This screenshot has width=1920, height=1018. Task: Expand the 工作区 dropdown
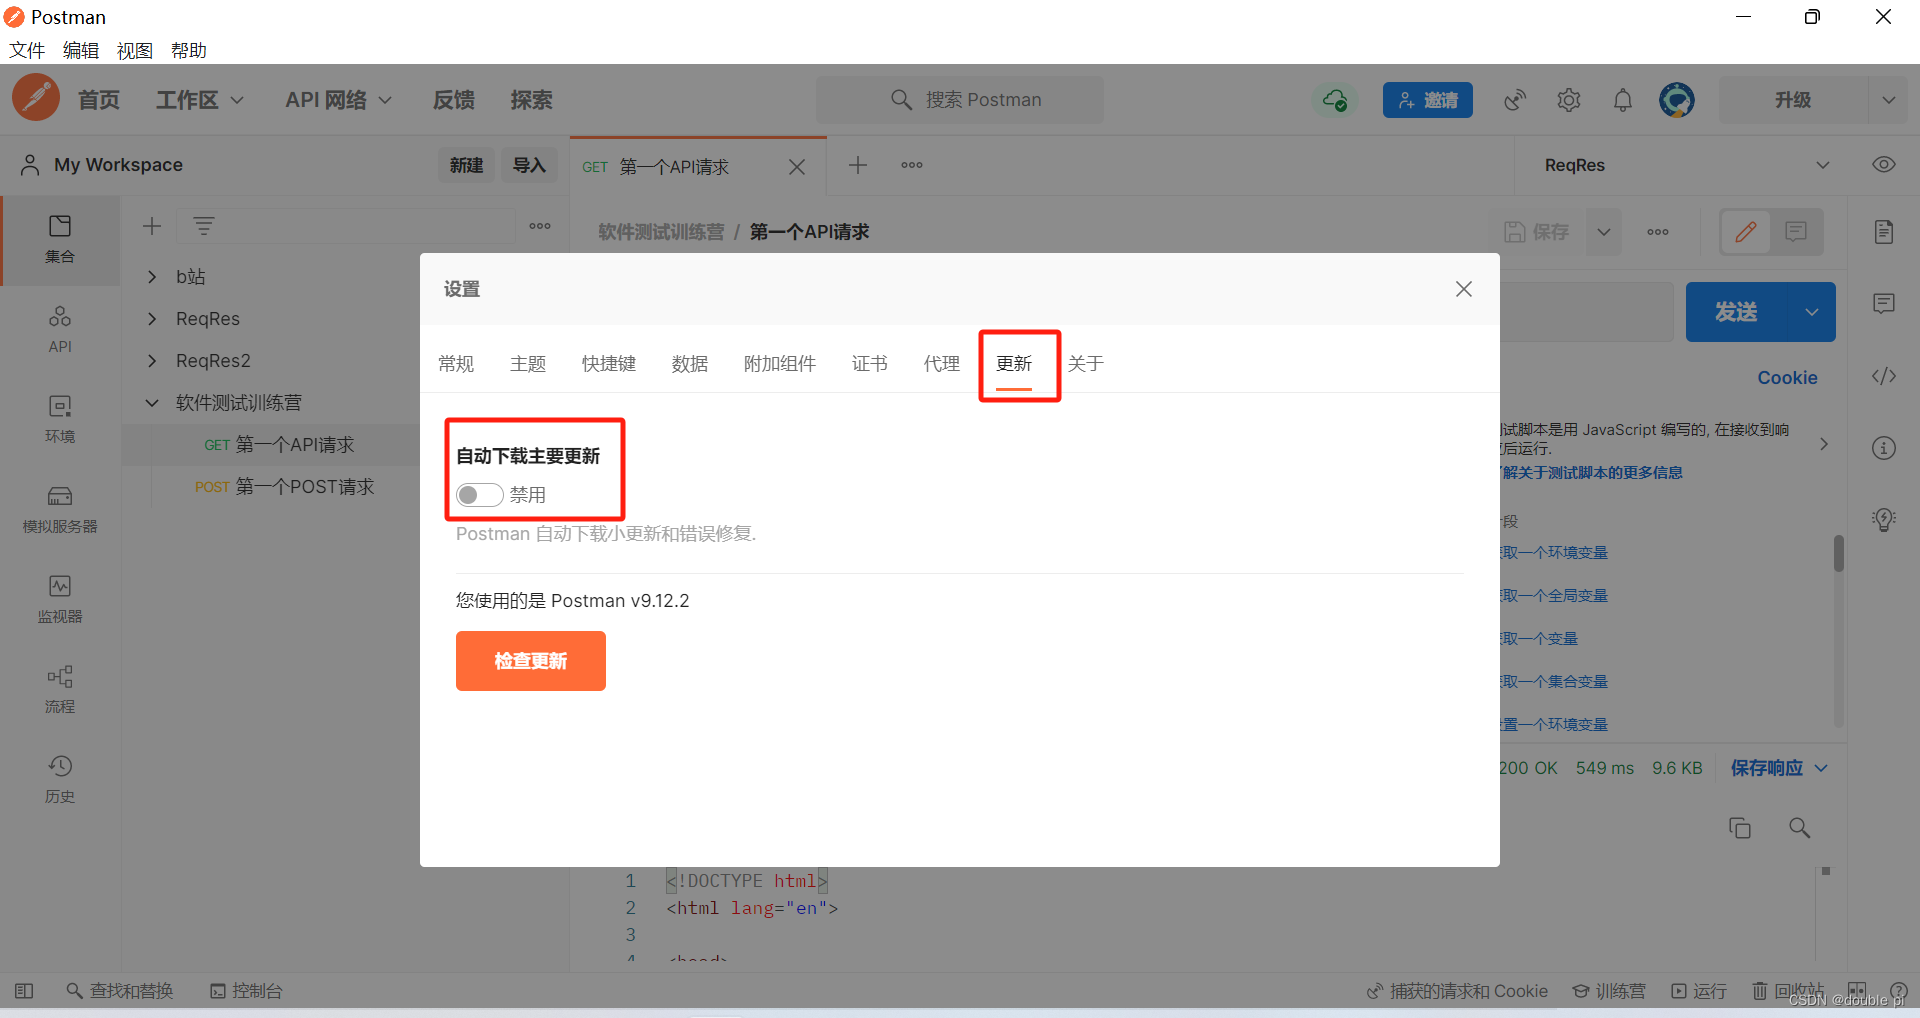point(200,100)
